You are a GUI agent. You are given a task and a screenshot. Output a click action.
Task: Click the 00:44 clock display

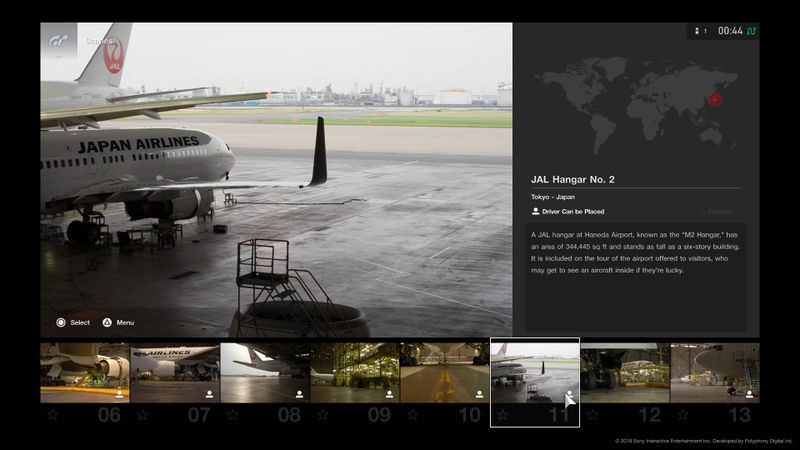[730, 31]
